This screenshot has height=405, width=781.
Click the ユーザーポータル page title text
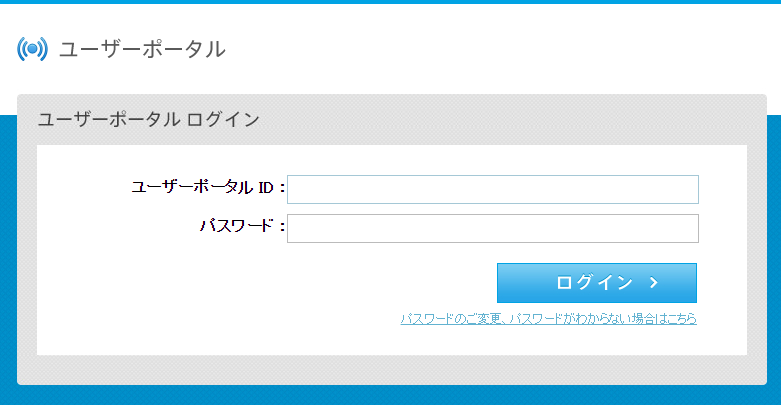[142, 48]
